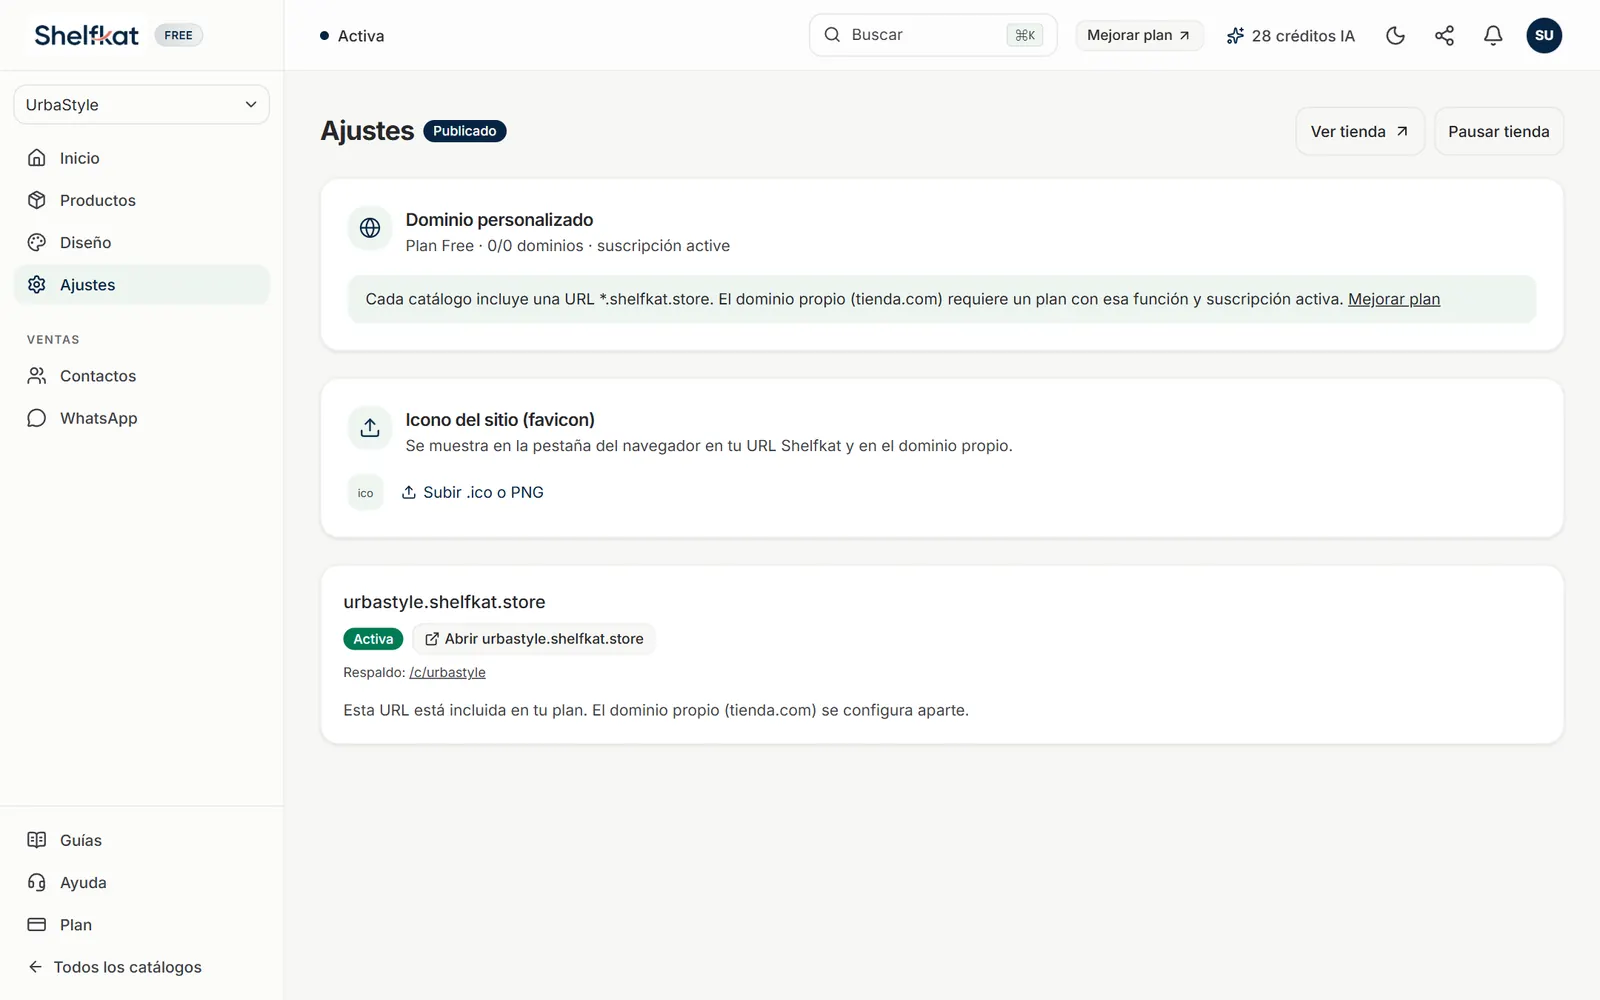This screenshot has width=1600, height=1000.
Task: Open Plan page in sidebar
Action: click(x=141, y=925)
